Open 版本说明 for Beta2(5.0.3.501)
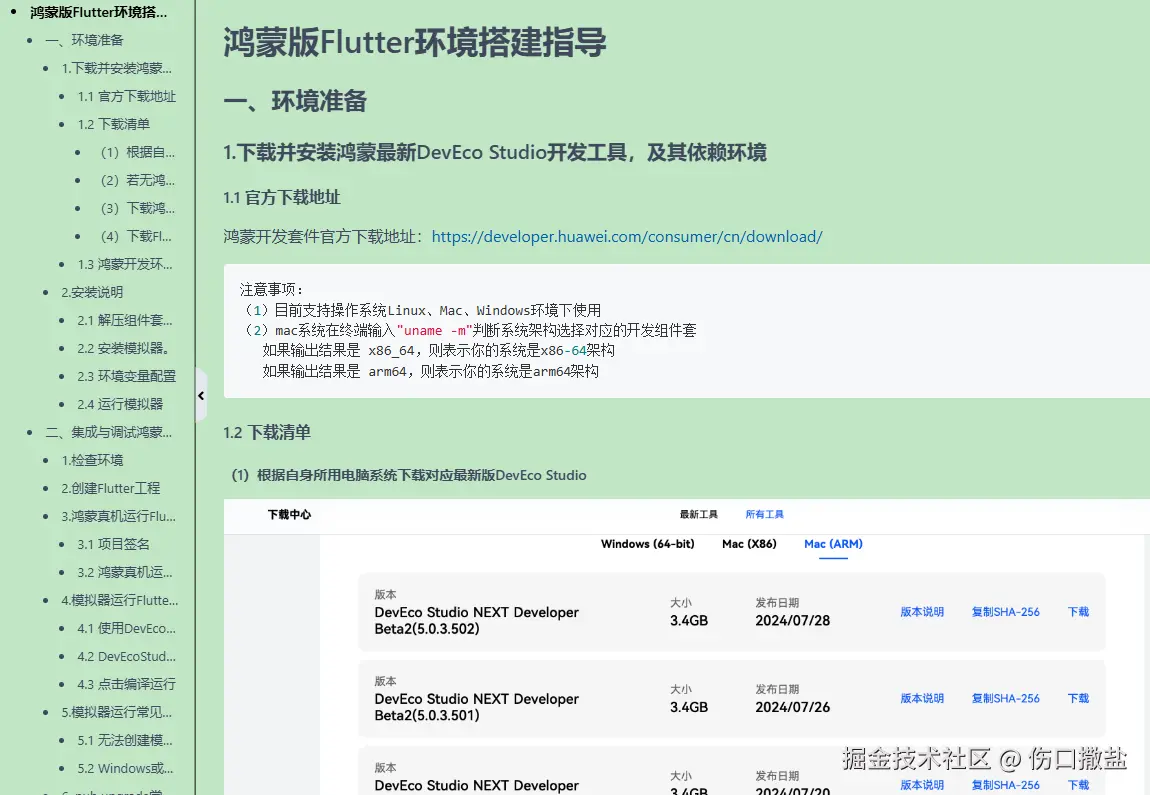Image resolution: width=1150 pixels, height=795 pixels. click(922, 698)
